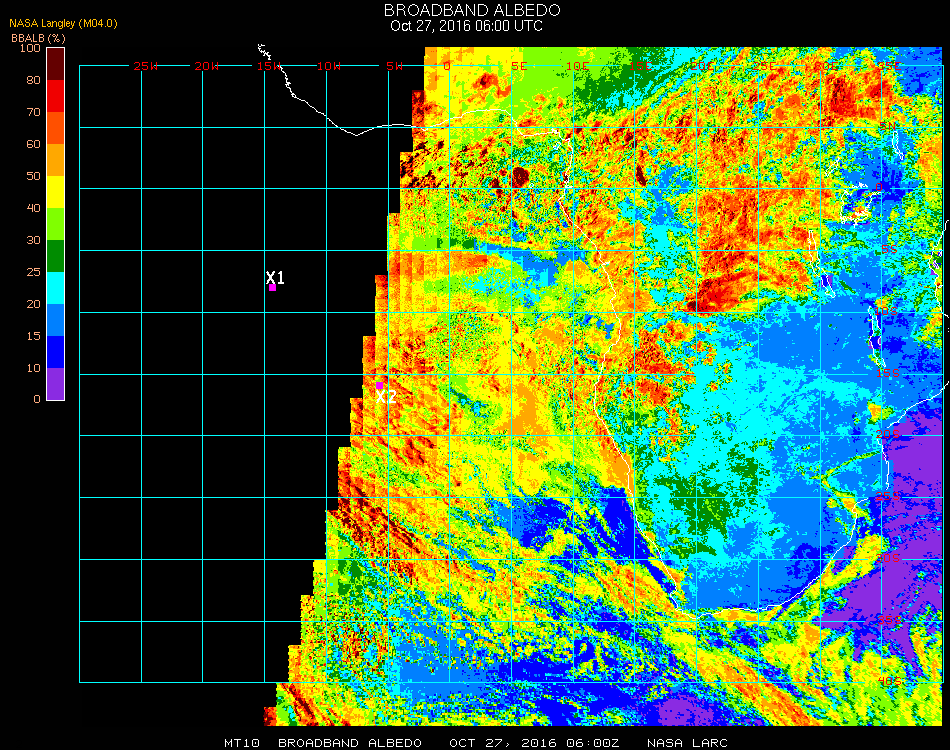Image resolution: width=950 pixels, height=750 pixels.
Task: Click the MT10 label in bottom caption
Action: (242, 742)
